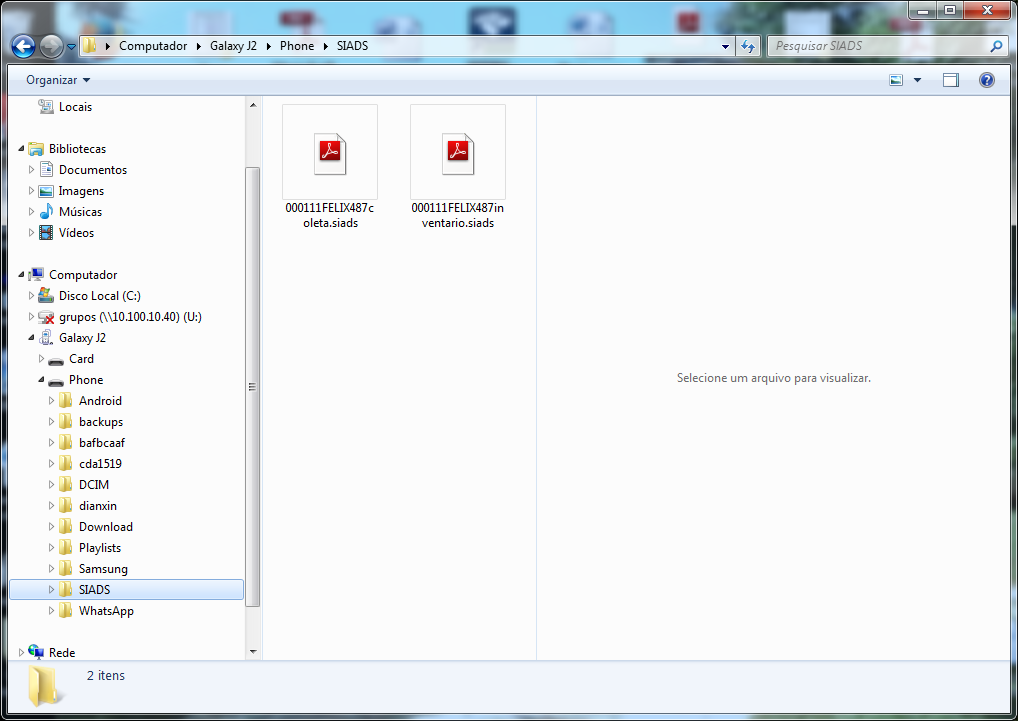Select SIADS in address breadcrumb
1024x721 pixels.
tap(352, 46)
